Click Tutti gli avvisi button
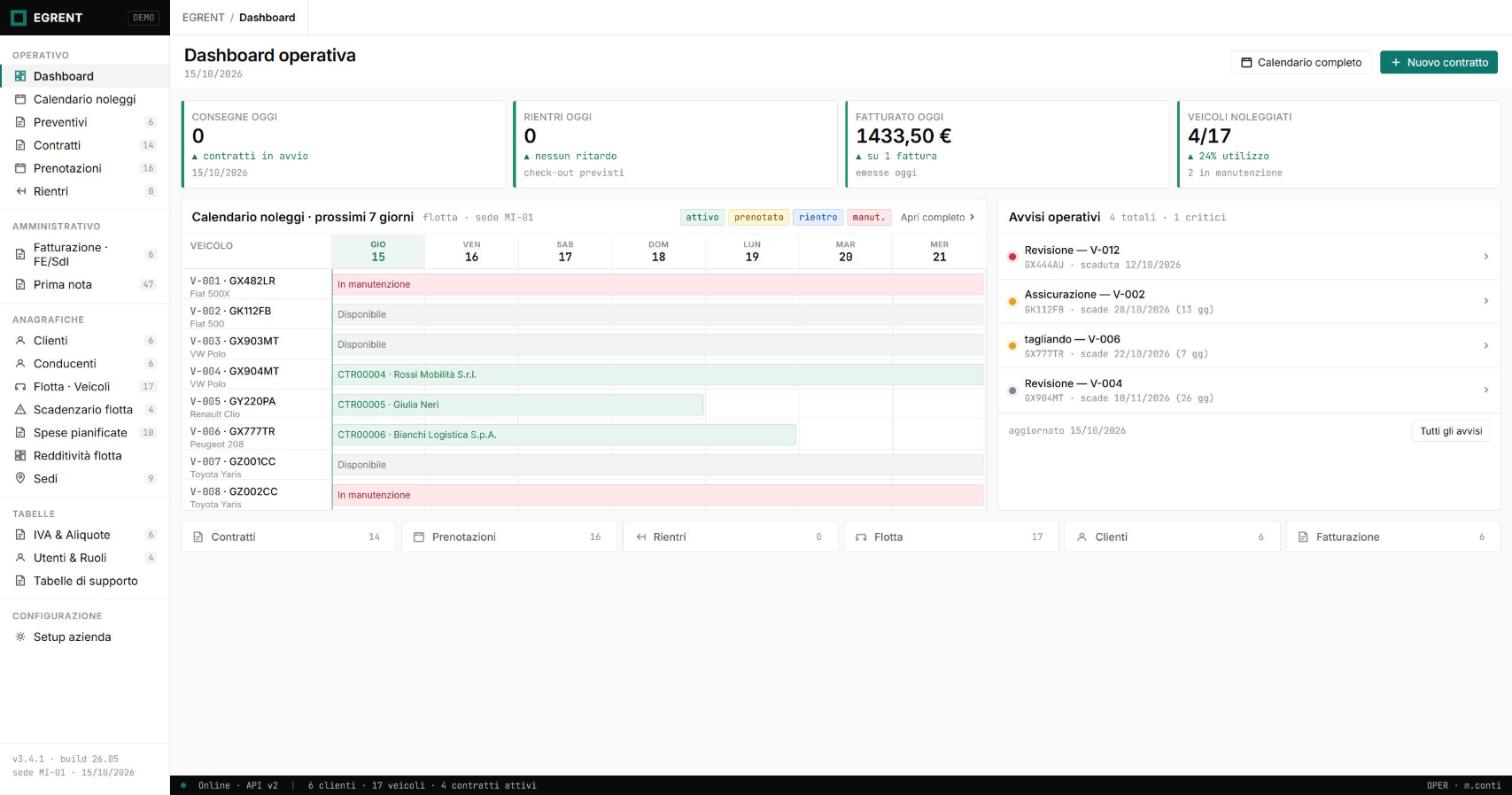1512x795 pixels. 1451,431
